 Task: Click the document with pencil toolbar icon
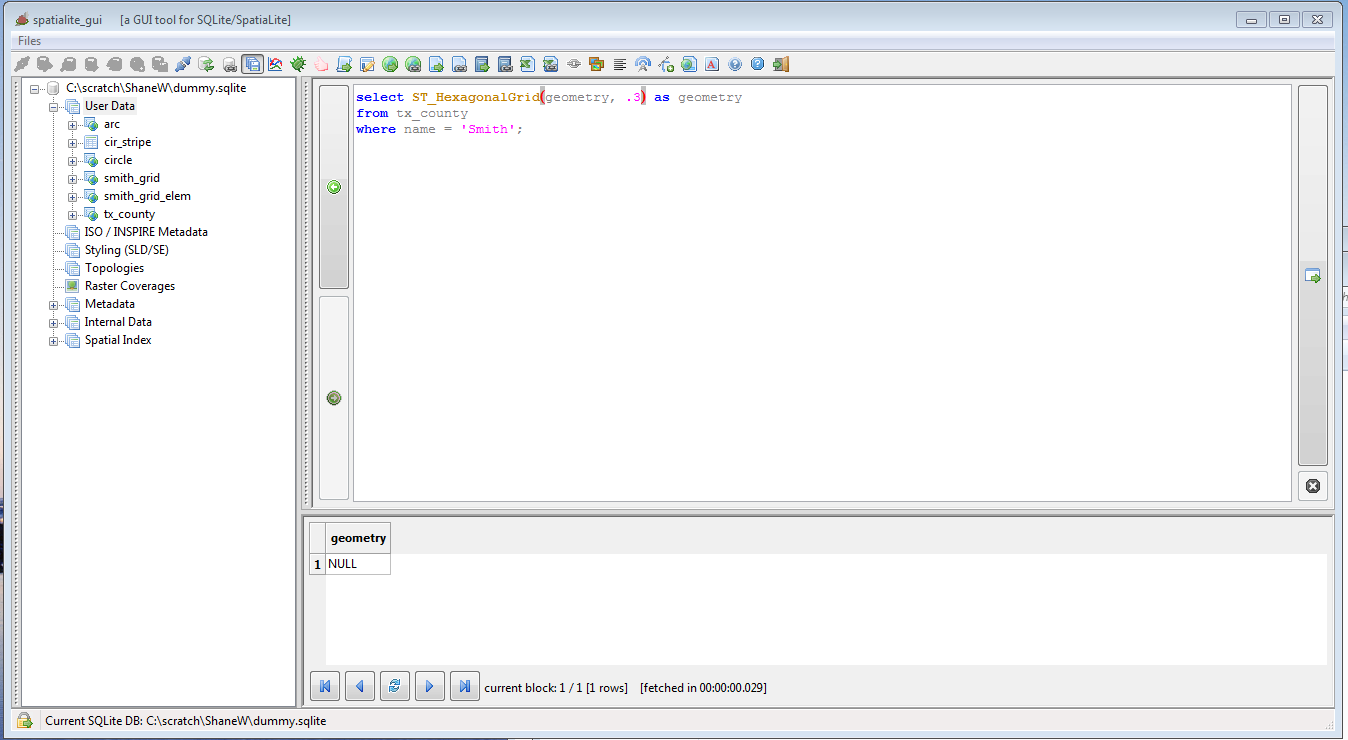pos(367,64)
